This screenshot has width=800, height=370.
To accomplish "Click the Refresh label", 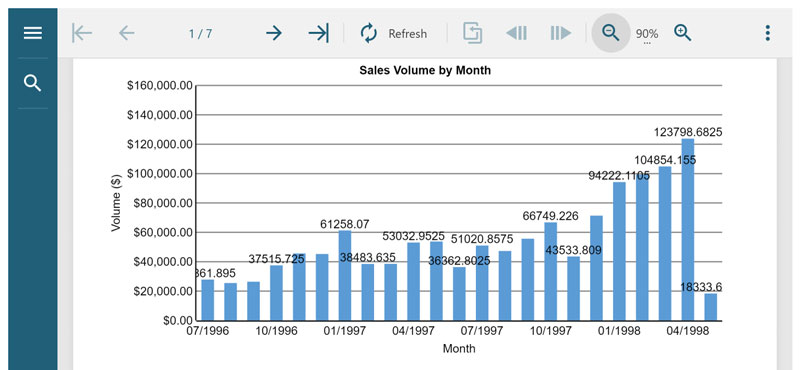I will [408, 34].
